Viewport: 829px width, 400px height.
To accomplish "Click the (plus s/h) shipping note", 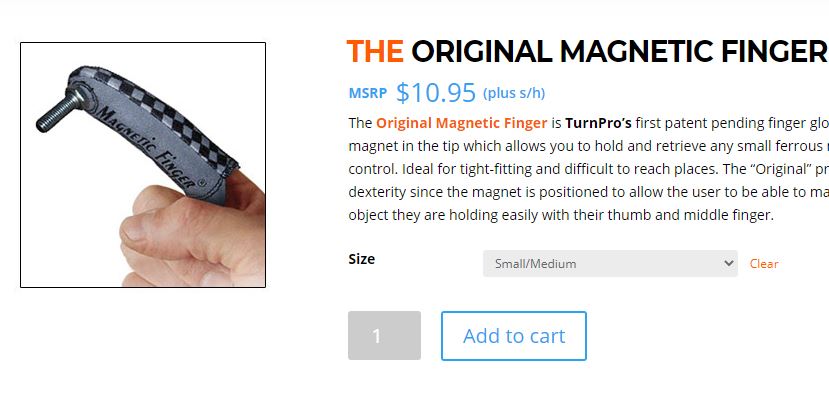I will click(x=513, y=94).
